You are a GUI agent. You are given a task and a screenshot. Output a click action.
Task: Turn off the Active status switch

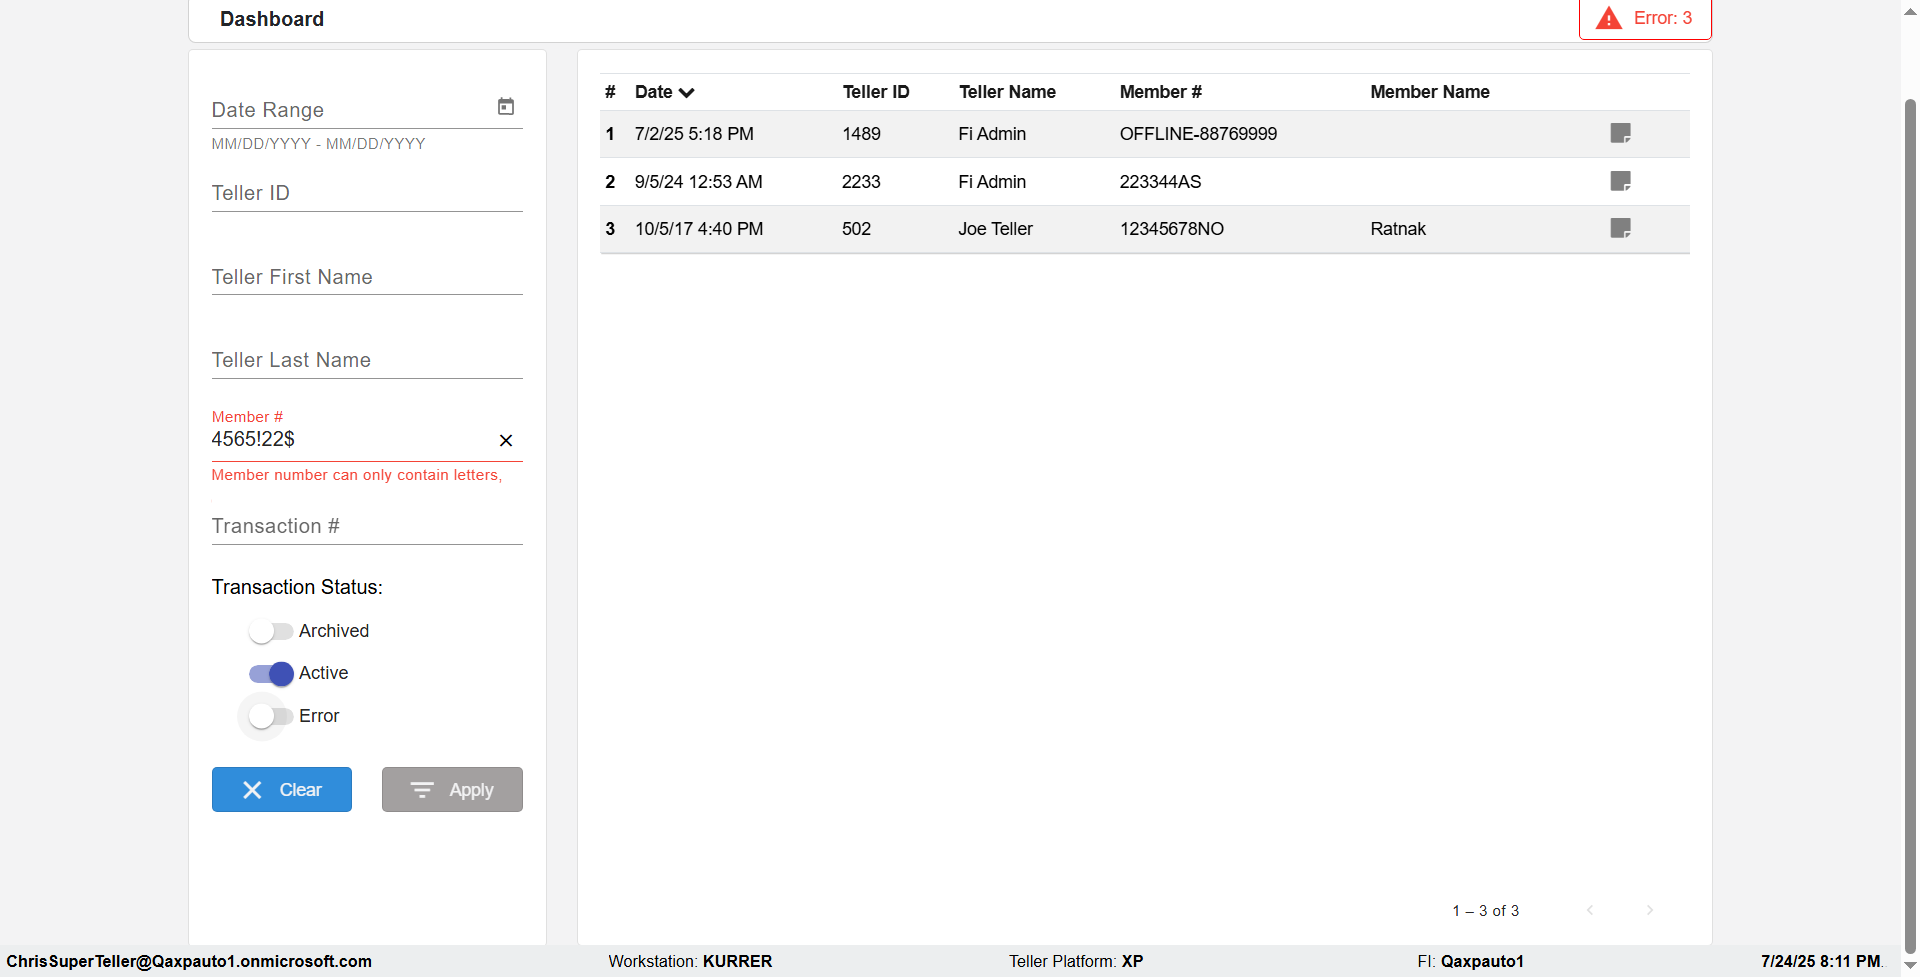point(271,673)
